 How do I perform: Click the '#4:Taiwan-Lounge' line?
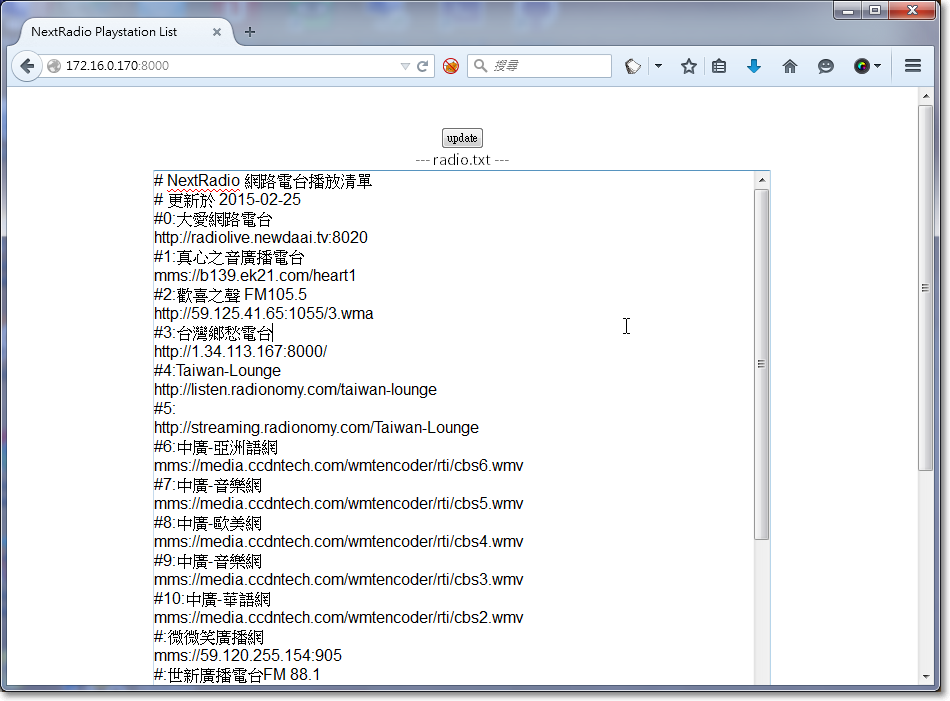(218, 371)
